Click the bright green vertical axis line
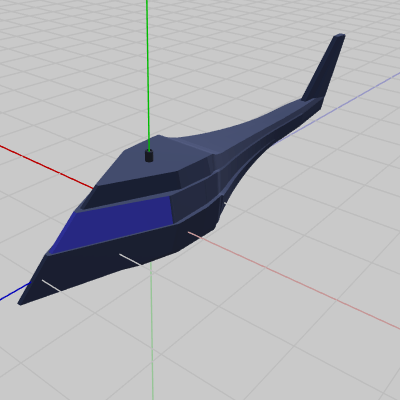 [x=148, y=75]
